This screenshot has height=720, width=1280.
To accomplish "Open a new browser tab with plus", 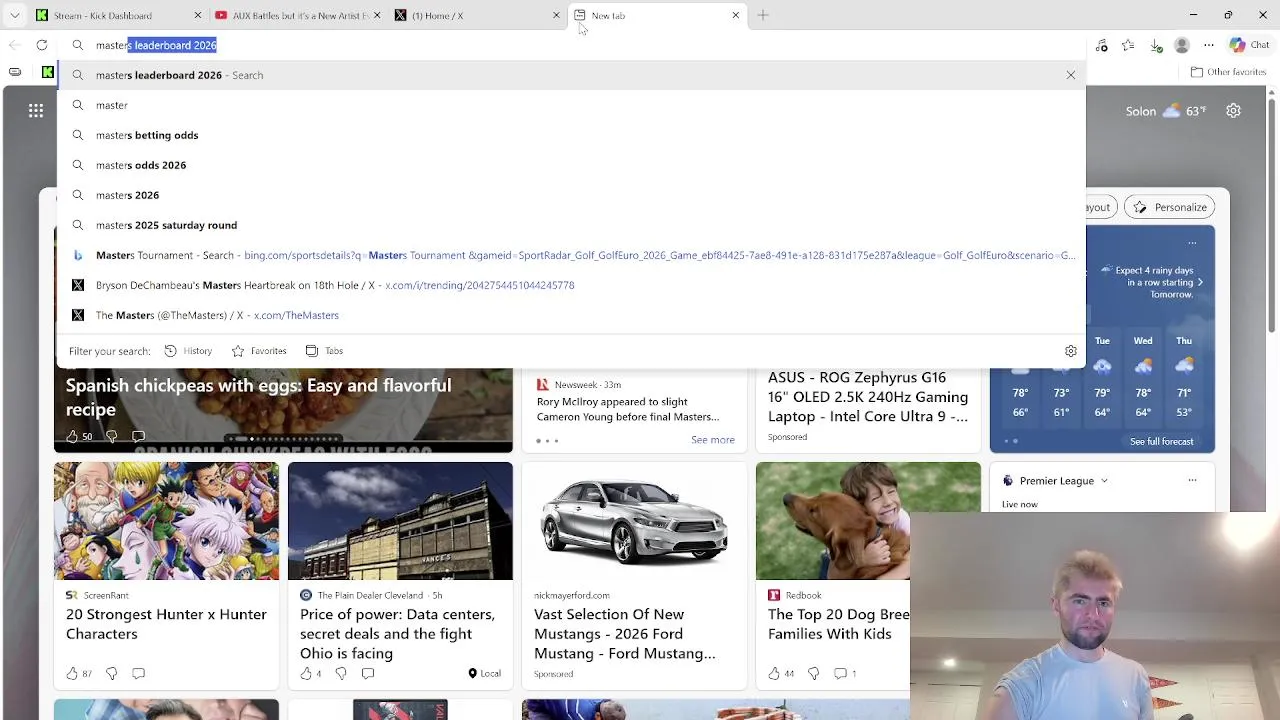I will (763, 15).
